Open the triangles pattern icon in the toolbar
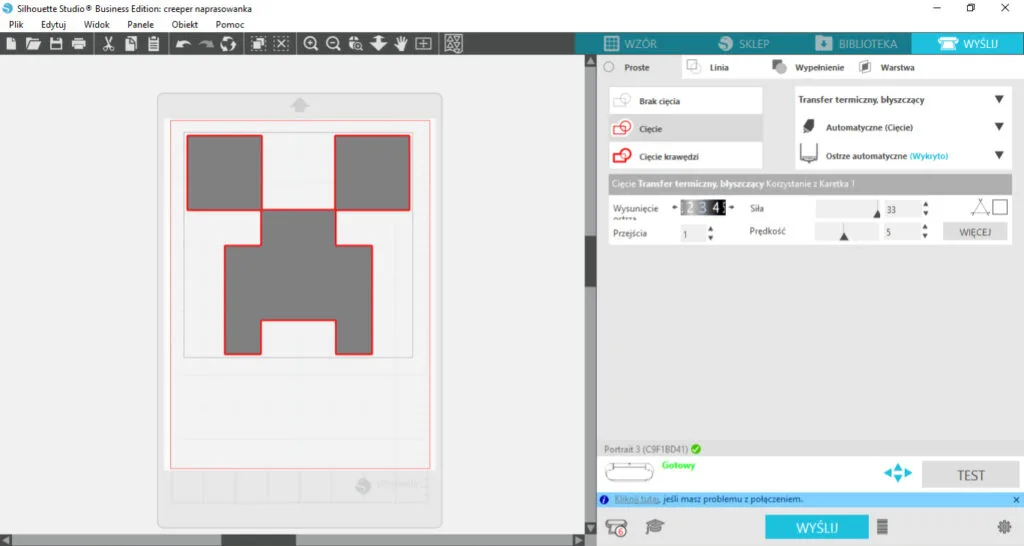This screenshot has width=1024, height=546. click(x=453, y=44)
